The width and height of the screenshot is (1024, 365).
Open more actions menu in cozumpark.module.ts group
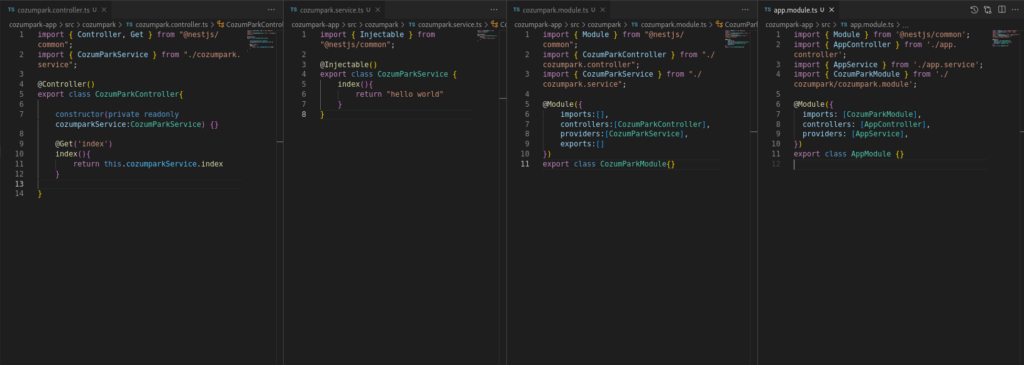(745, 10)
